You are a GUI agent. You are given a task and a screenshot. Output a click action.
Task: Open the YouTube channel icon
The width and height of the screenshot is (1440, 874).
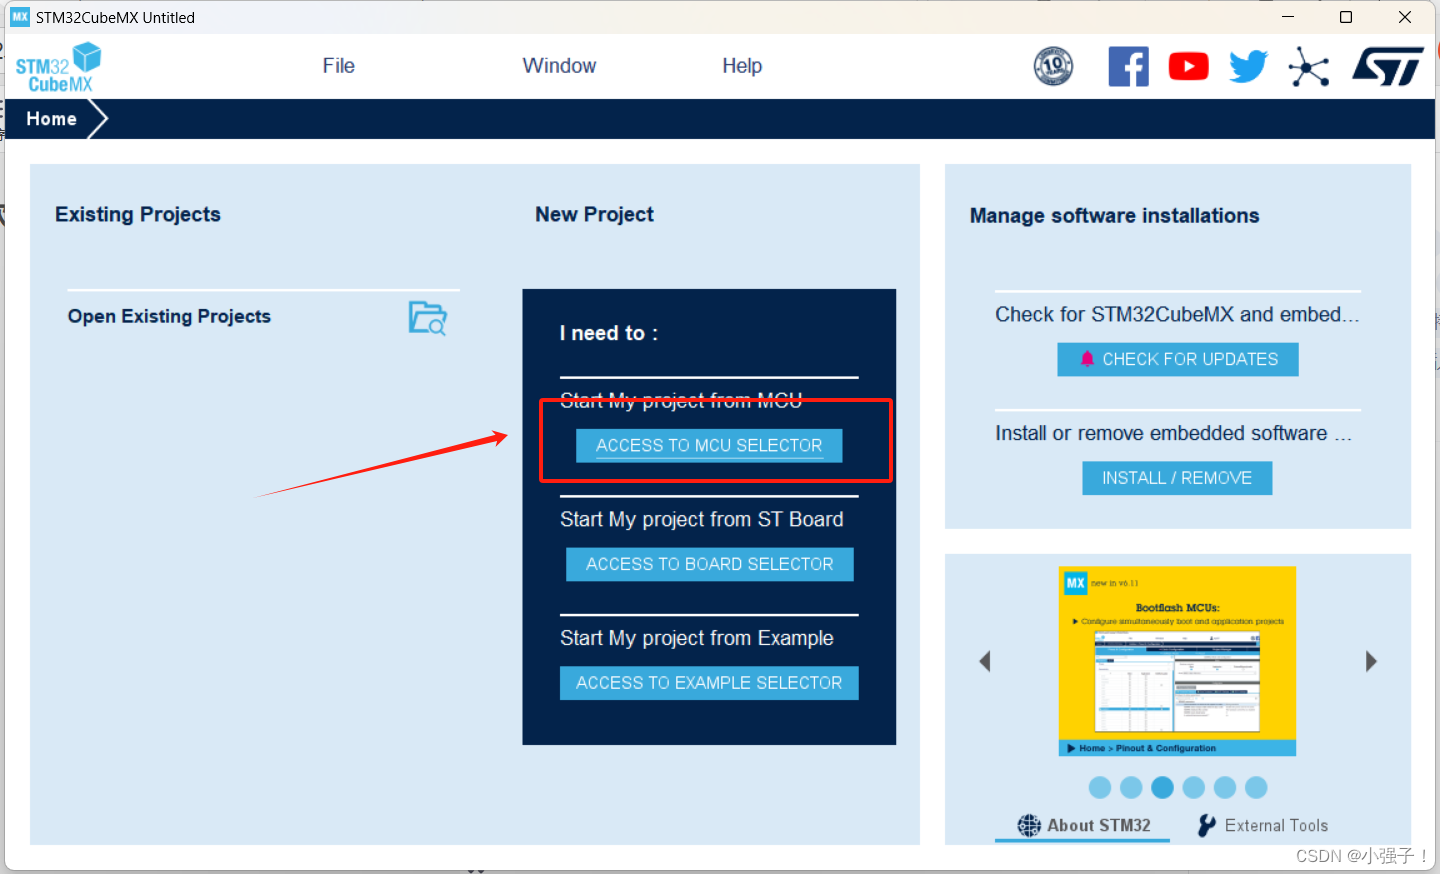click(x=1188, y=67)
